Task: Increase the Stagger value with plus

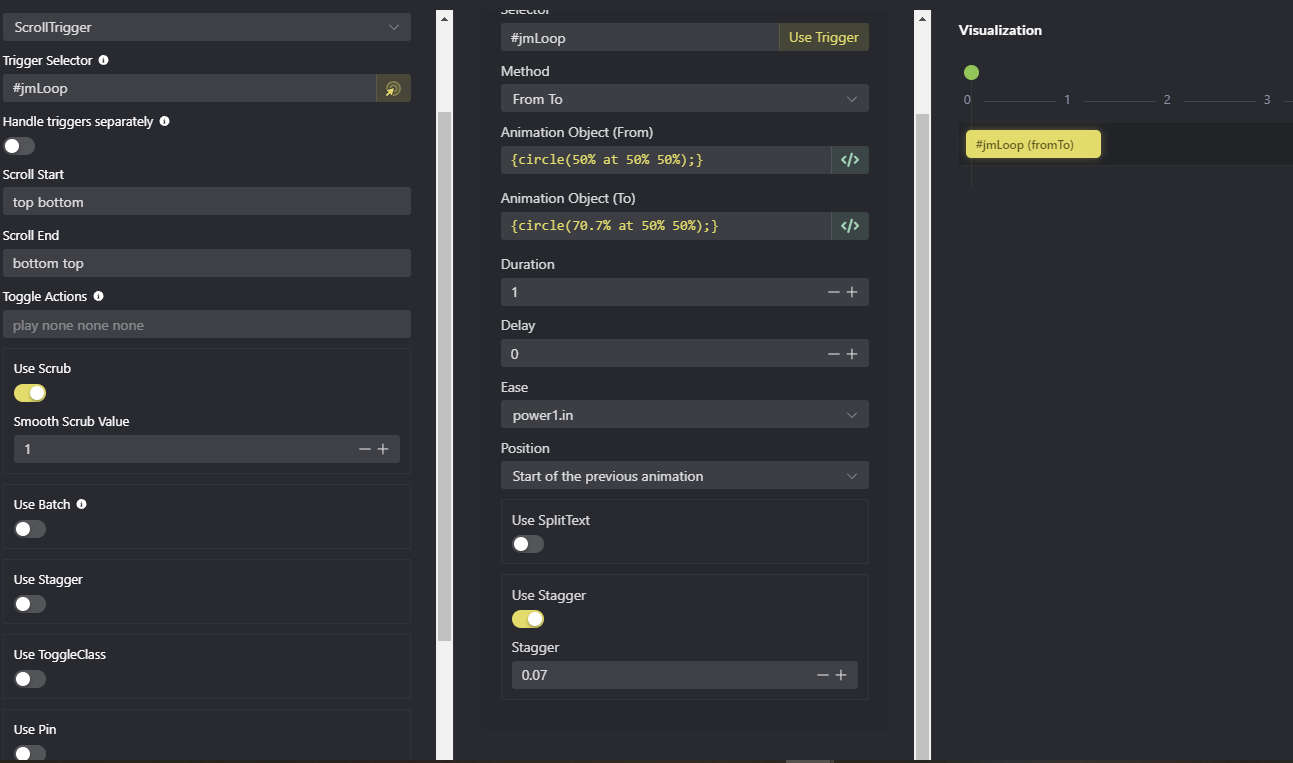Action: [x=841, y=675]
